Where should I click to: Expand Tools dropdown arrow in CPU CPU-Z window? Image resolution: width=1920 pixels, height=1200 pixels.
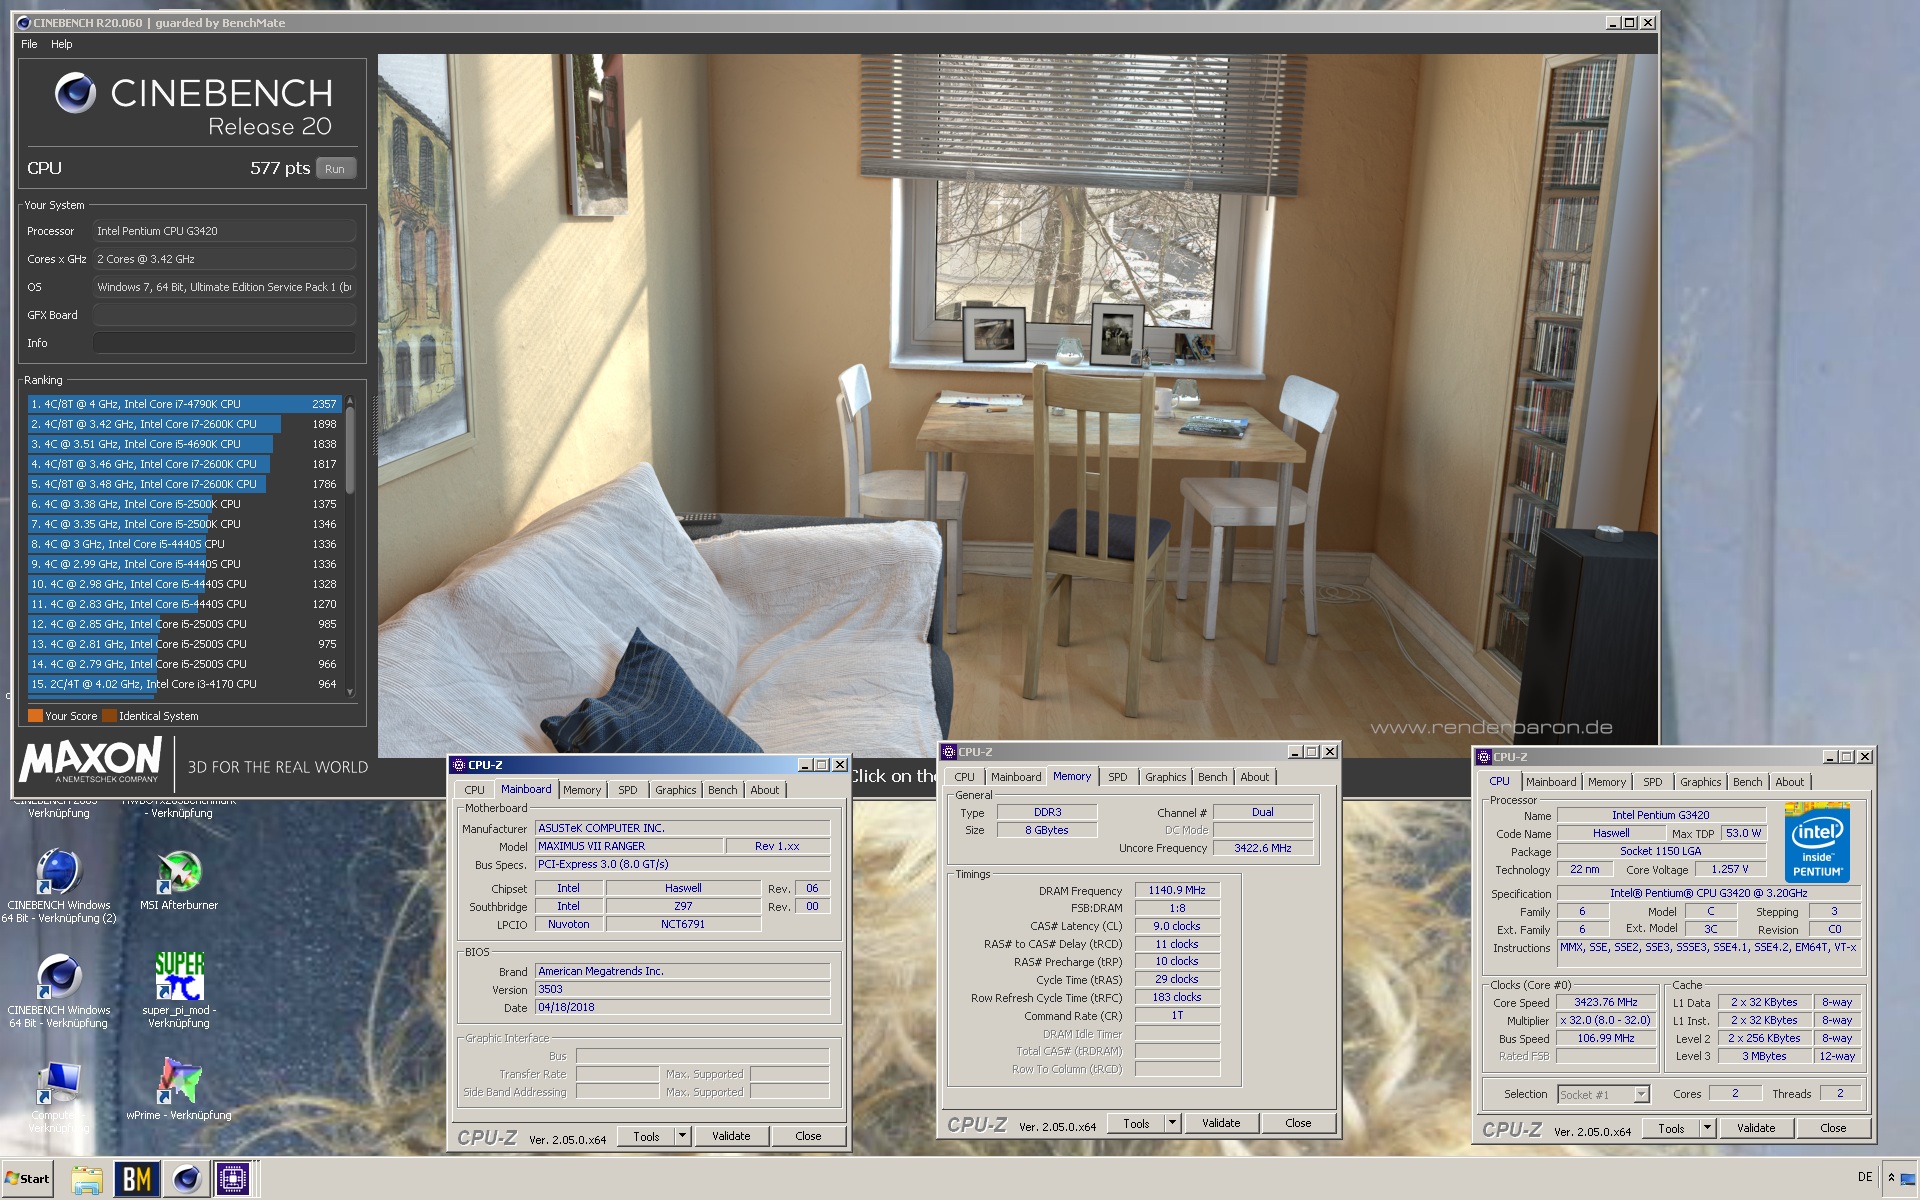coord(1707,1128)
